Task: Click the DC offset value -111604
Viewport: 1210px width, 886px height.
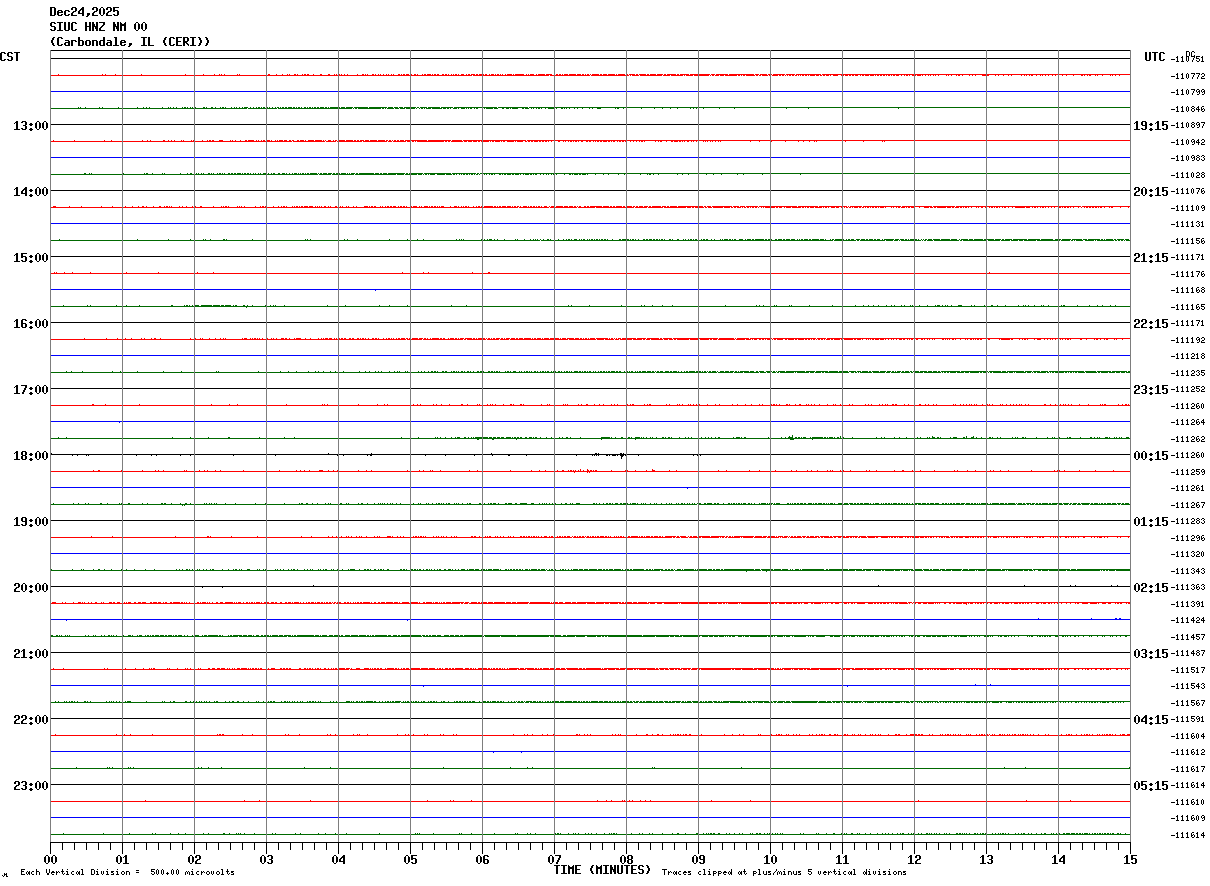Action: point(1188,737)
